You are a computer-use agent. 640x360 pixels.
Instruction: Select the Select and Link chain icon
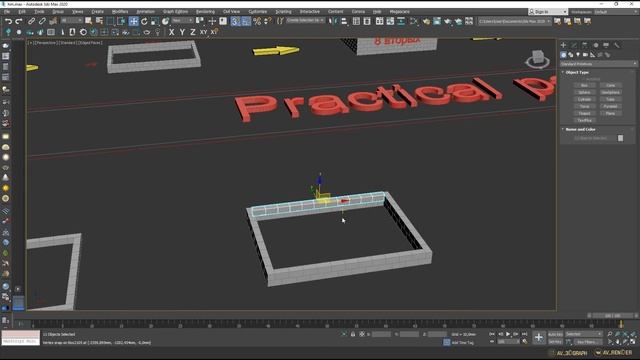[x=31, y=21]
